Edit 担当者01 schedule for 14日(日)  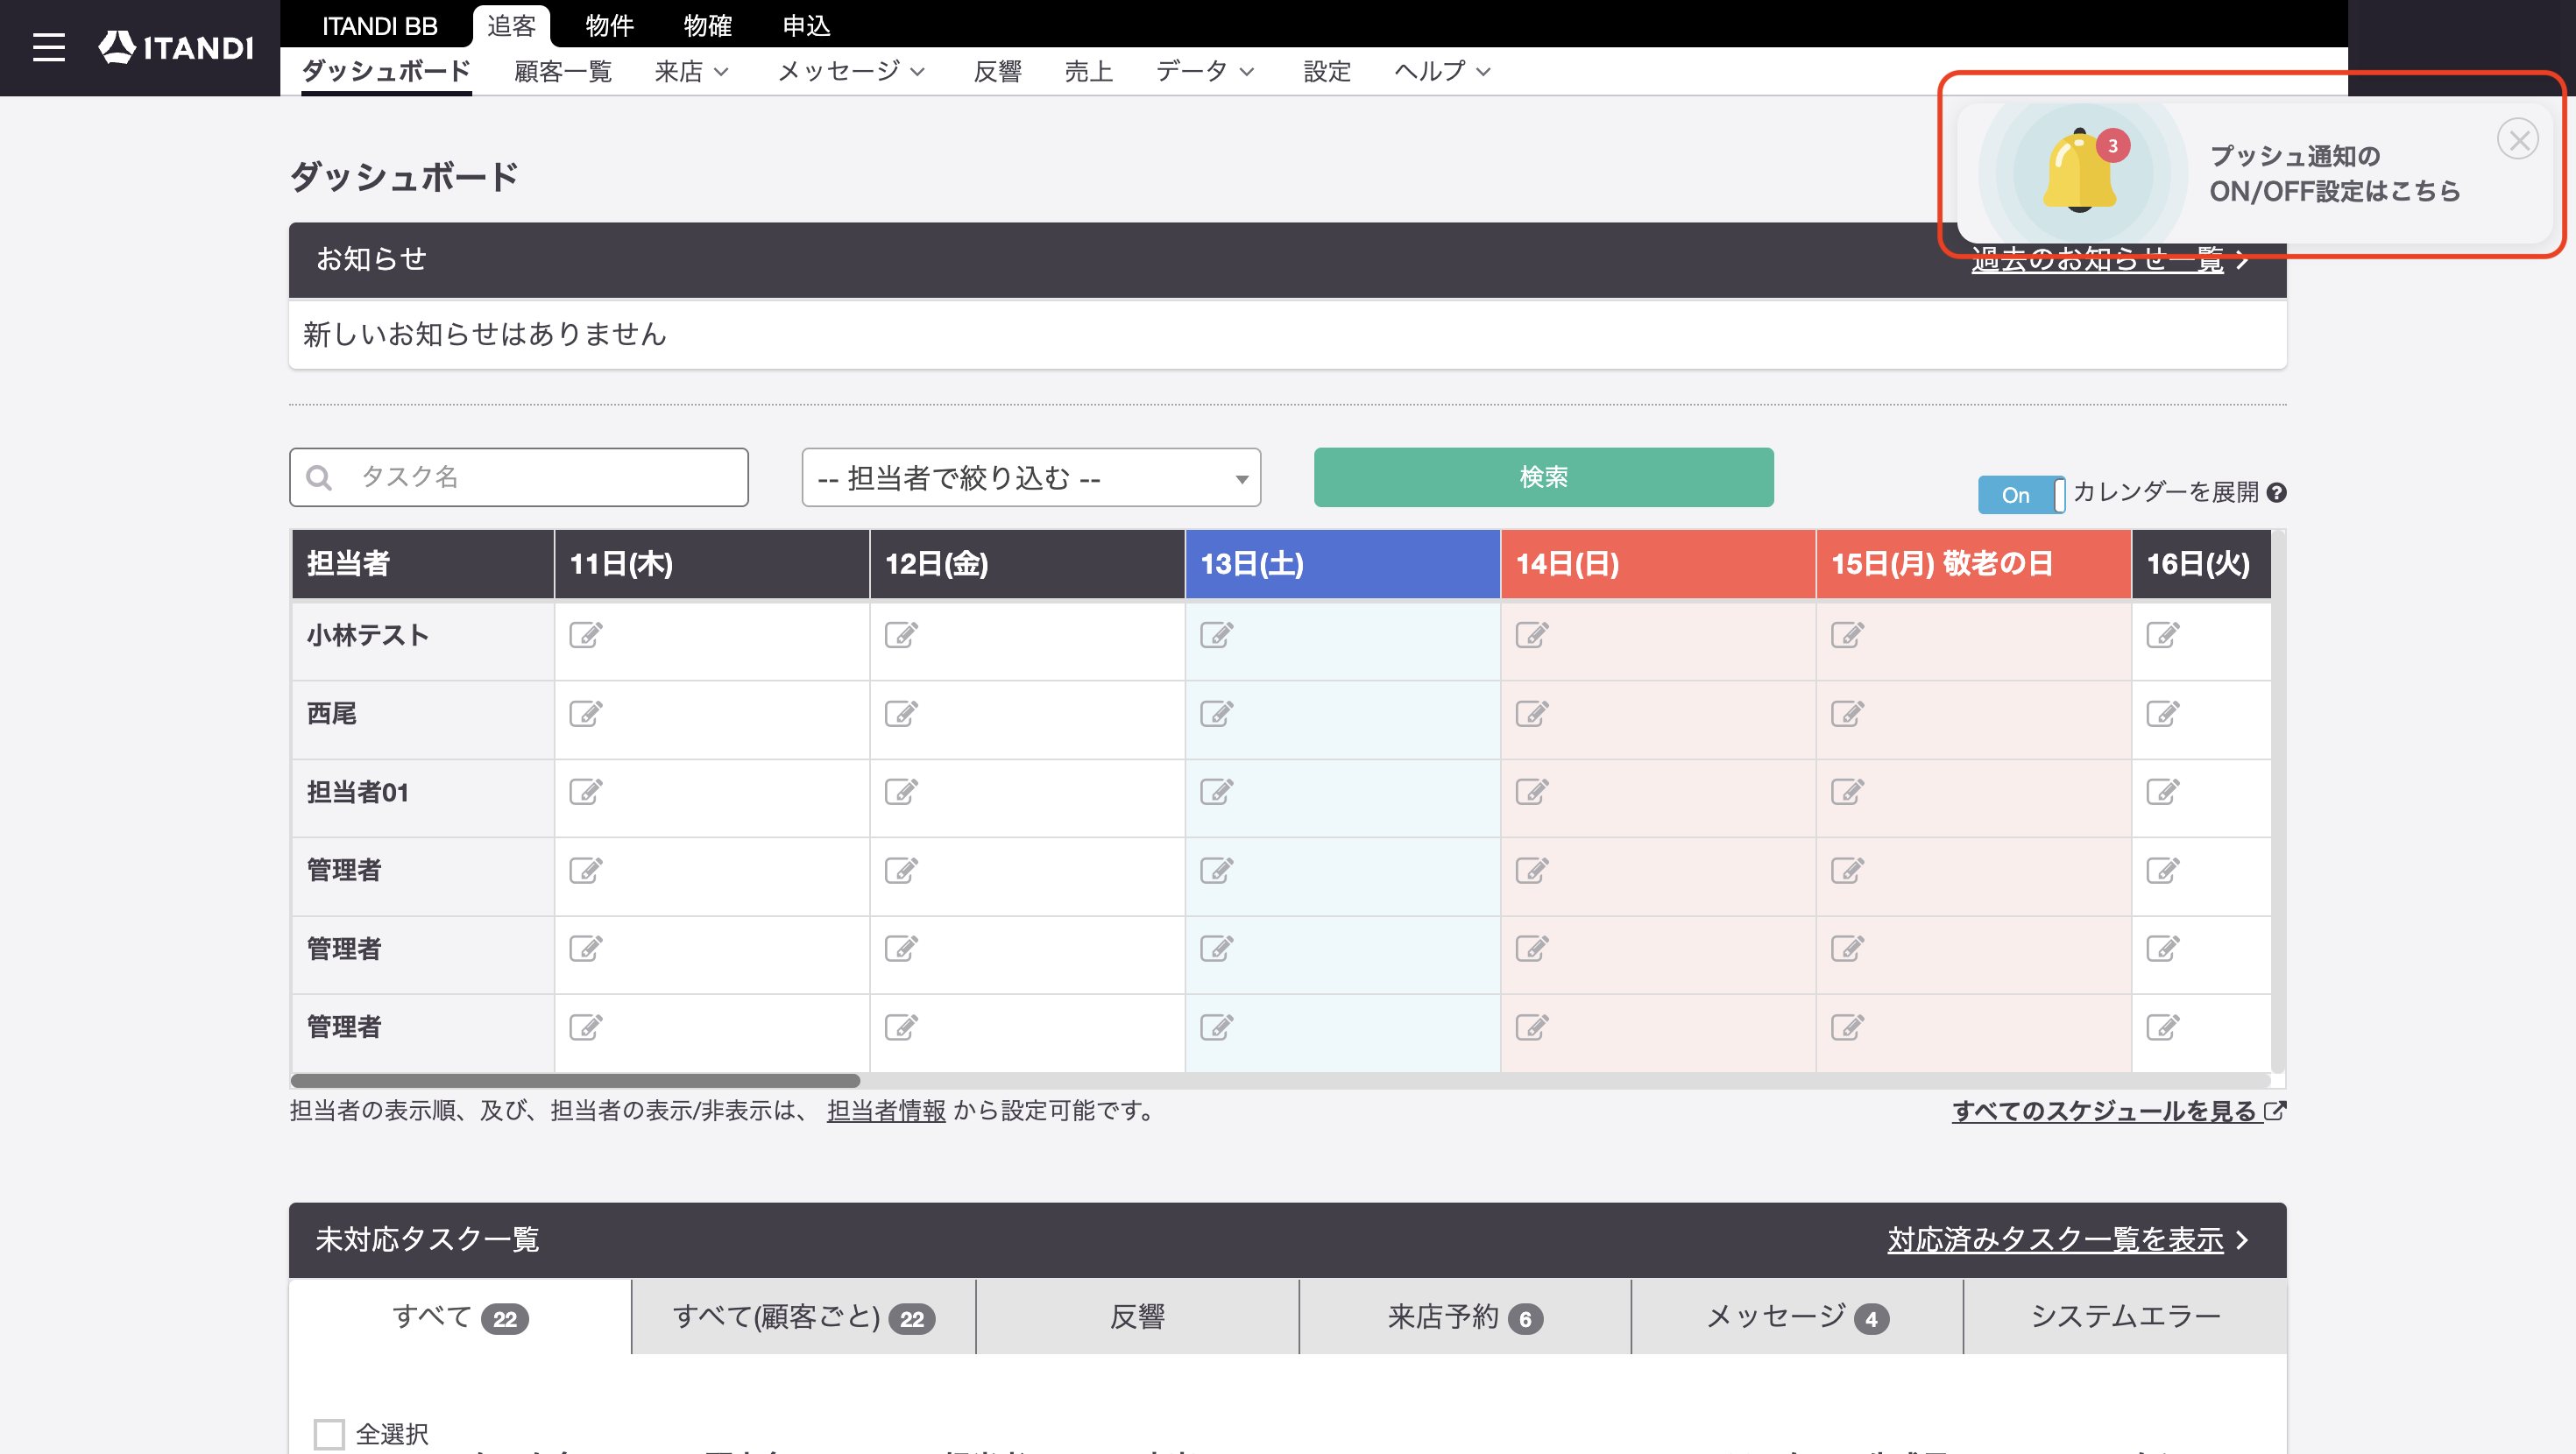tap(1532, 792)
